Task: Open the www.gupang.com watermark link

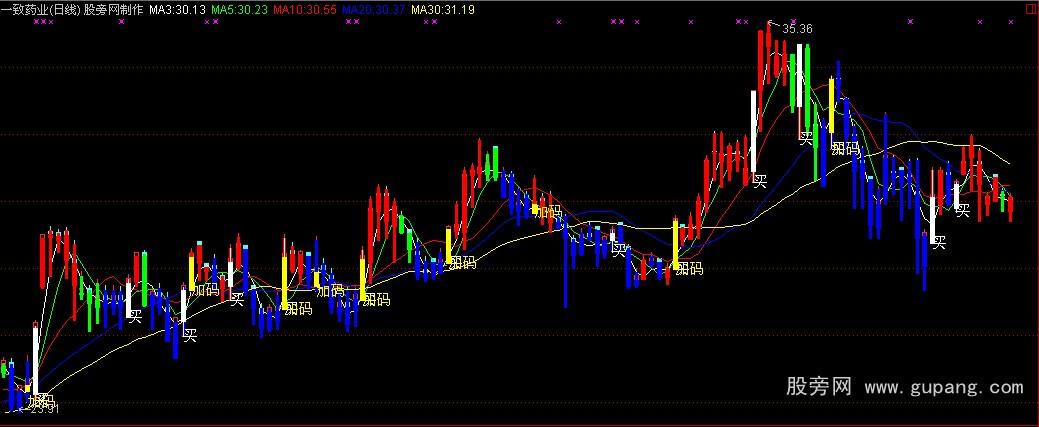Action: tap(944, 388)
